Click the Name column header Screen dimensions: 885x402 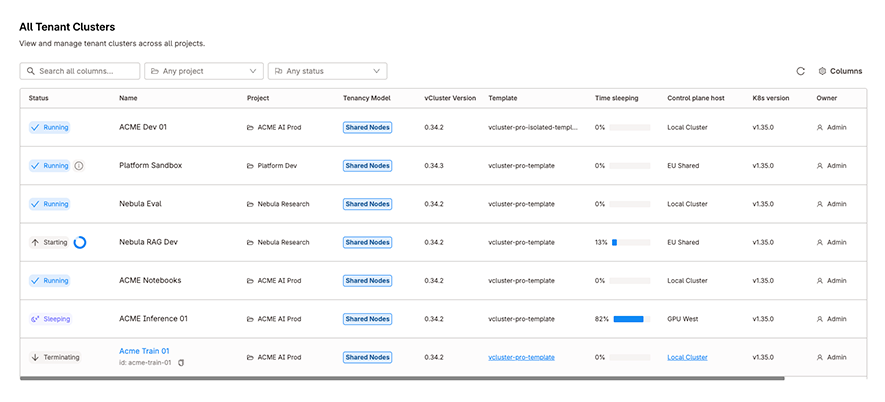(128, 98)
